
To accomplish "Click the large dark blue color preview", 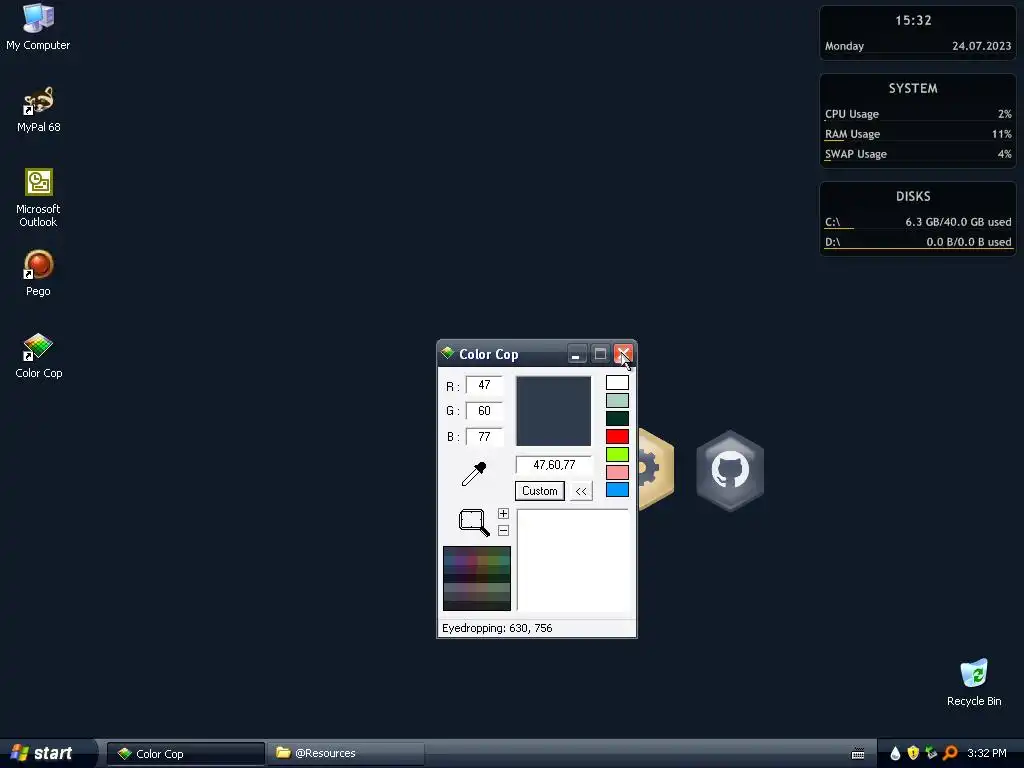I will (x=553, y=411).
